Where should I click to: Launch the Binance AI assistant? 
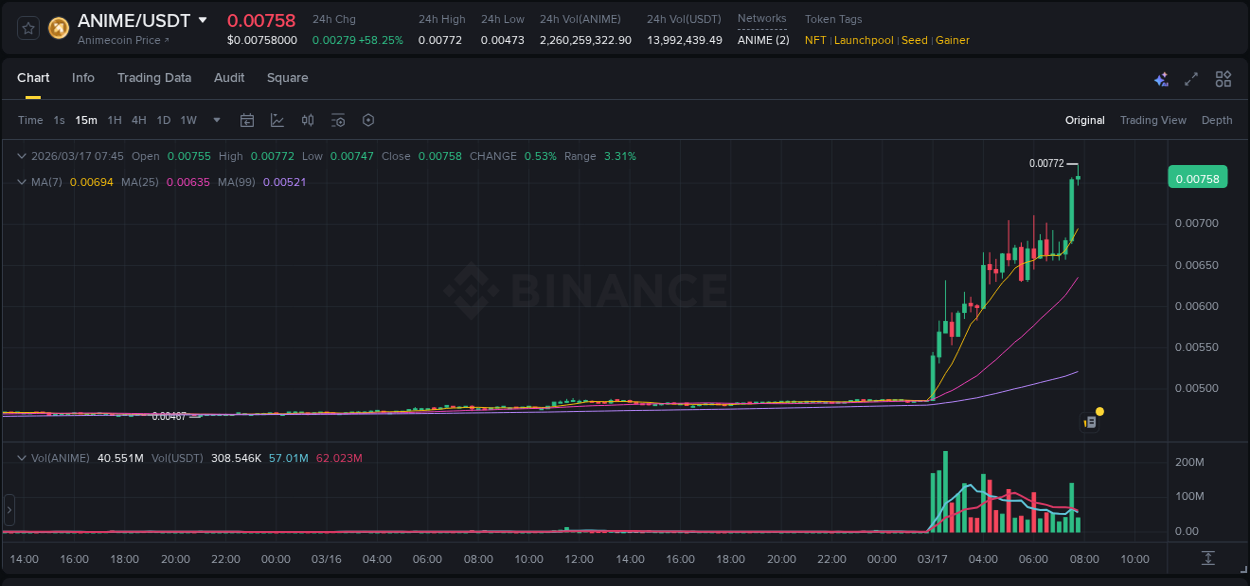1161,78
